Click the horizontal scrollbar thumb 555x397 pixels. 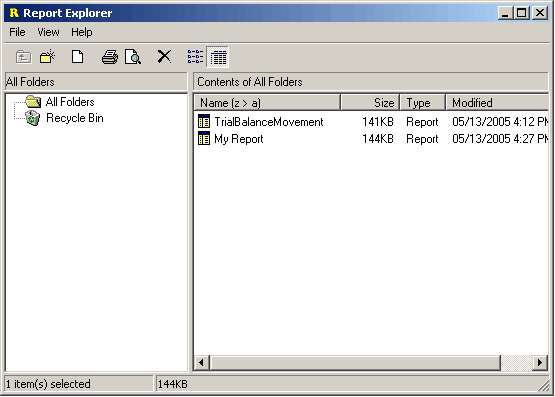coord(355,363)
